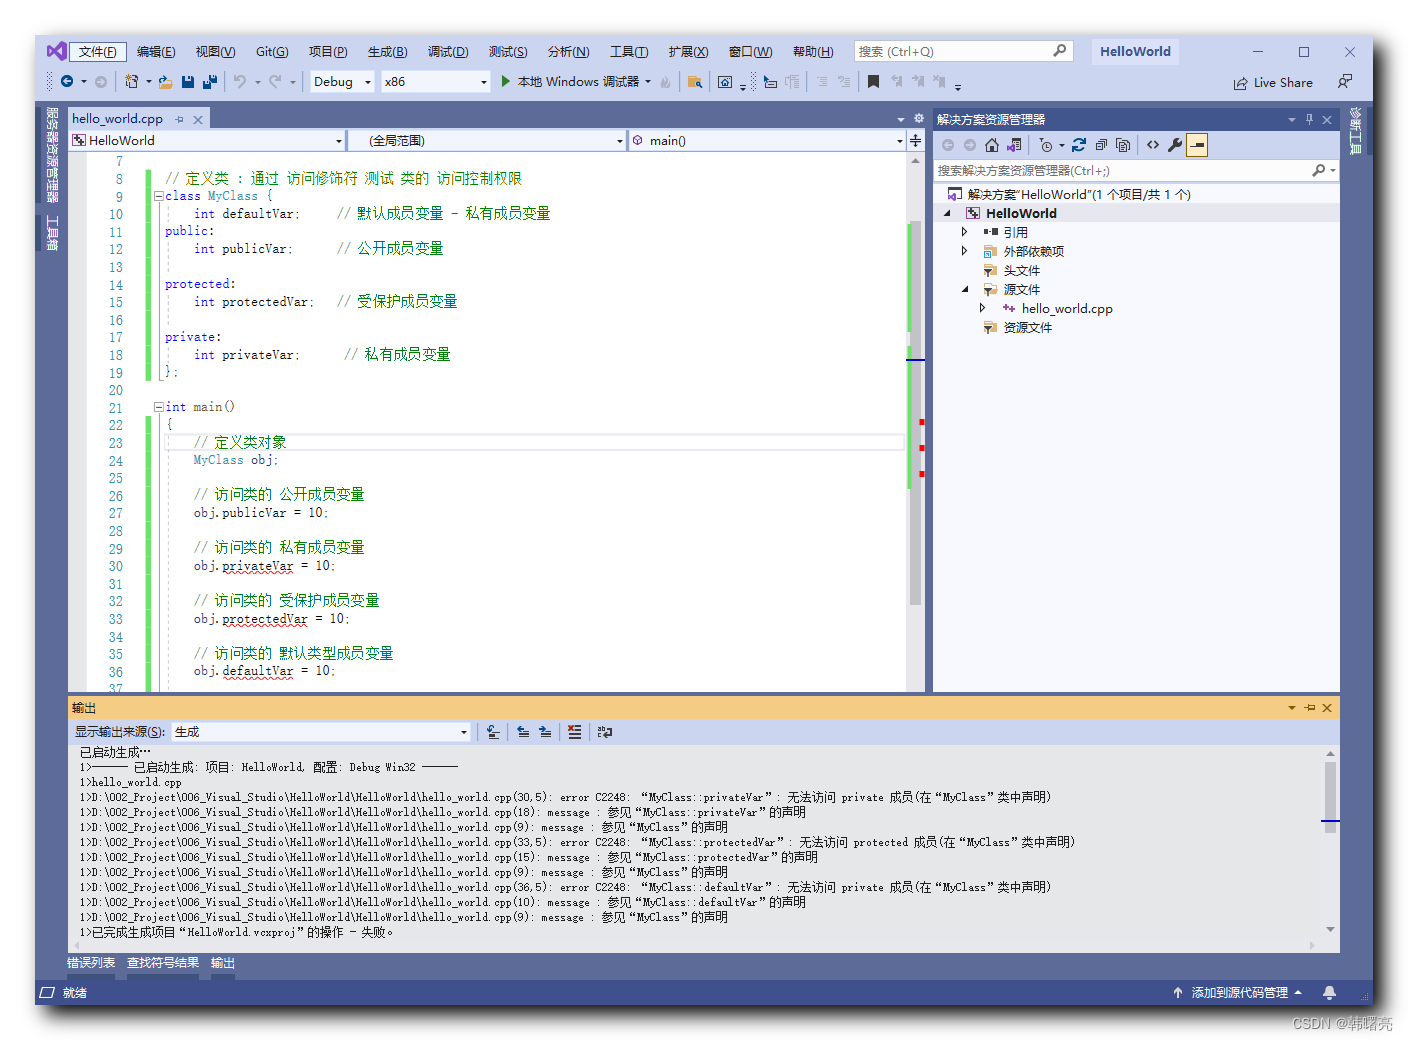
Task: Click the show all files icon
Action: [1123, 145]
